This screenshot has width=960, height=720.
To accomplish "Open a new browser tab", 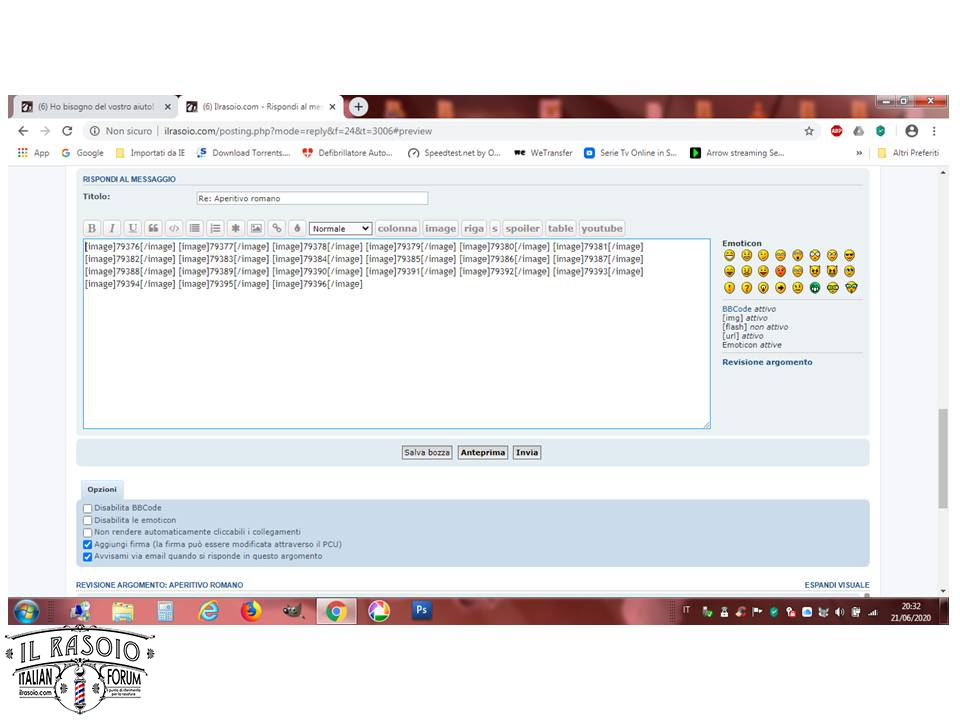I will click(x=359, y=107).
